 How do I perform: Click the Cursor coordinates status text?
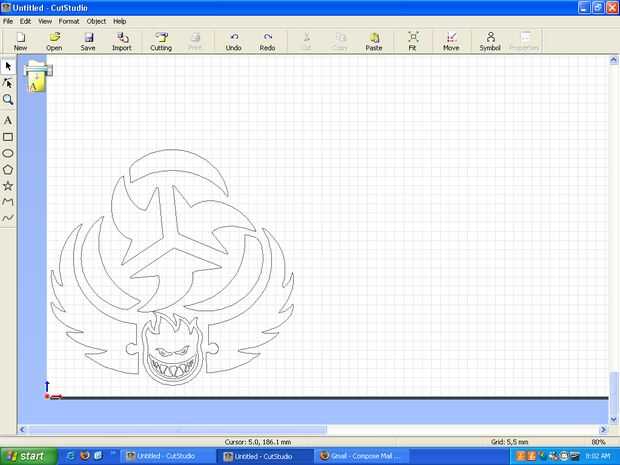coord(257,442)
